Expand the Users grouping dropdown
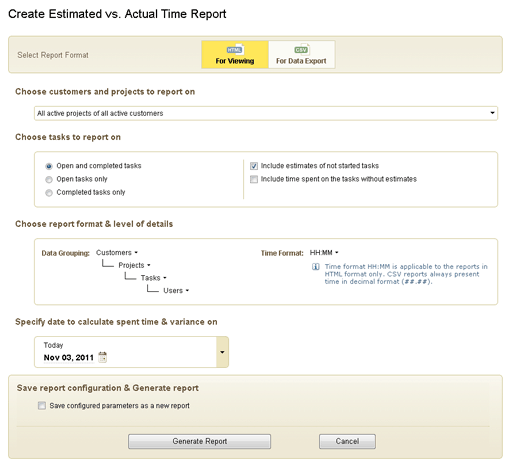 click(176, 291)
